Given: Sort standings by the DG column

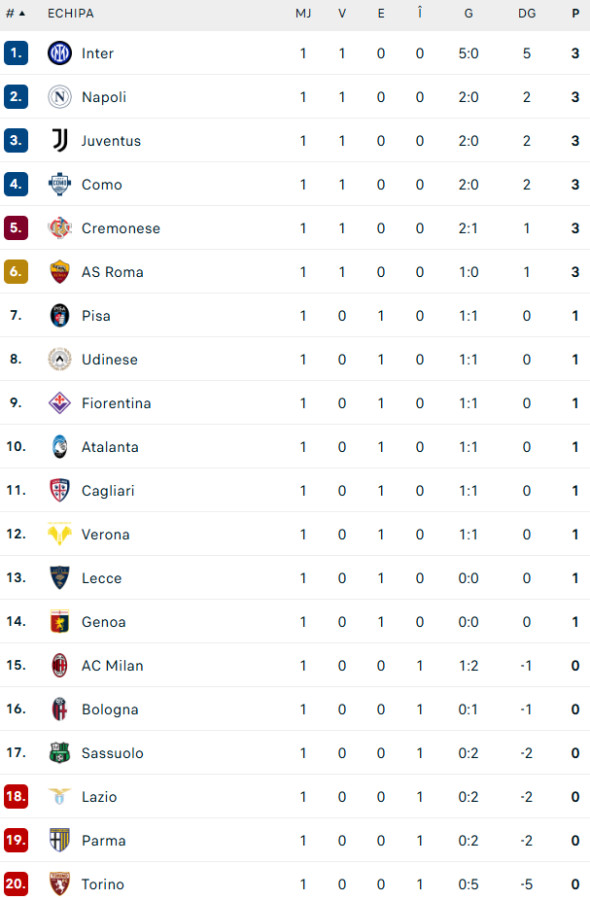Looking at the screenshot, I should [527, 14].
